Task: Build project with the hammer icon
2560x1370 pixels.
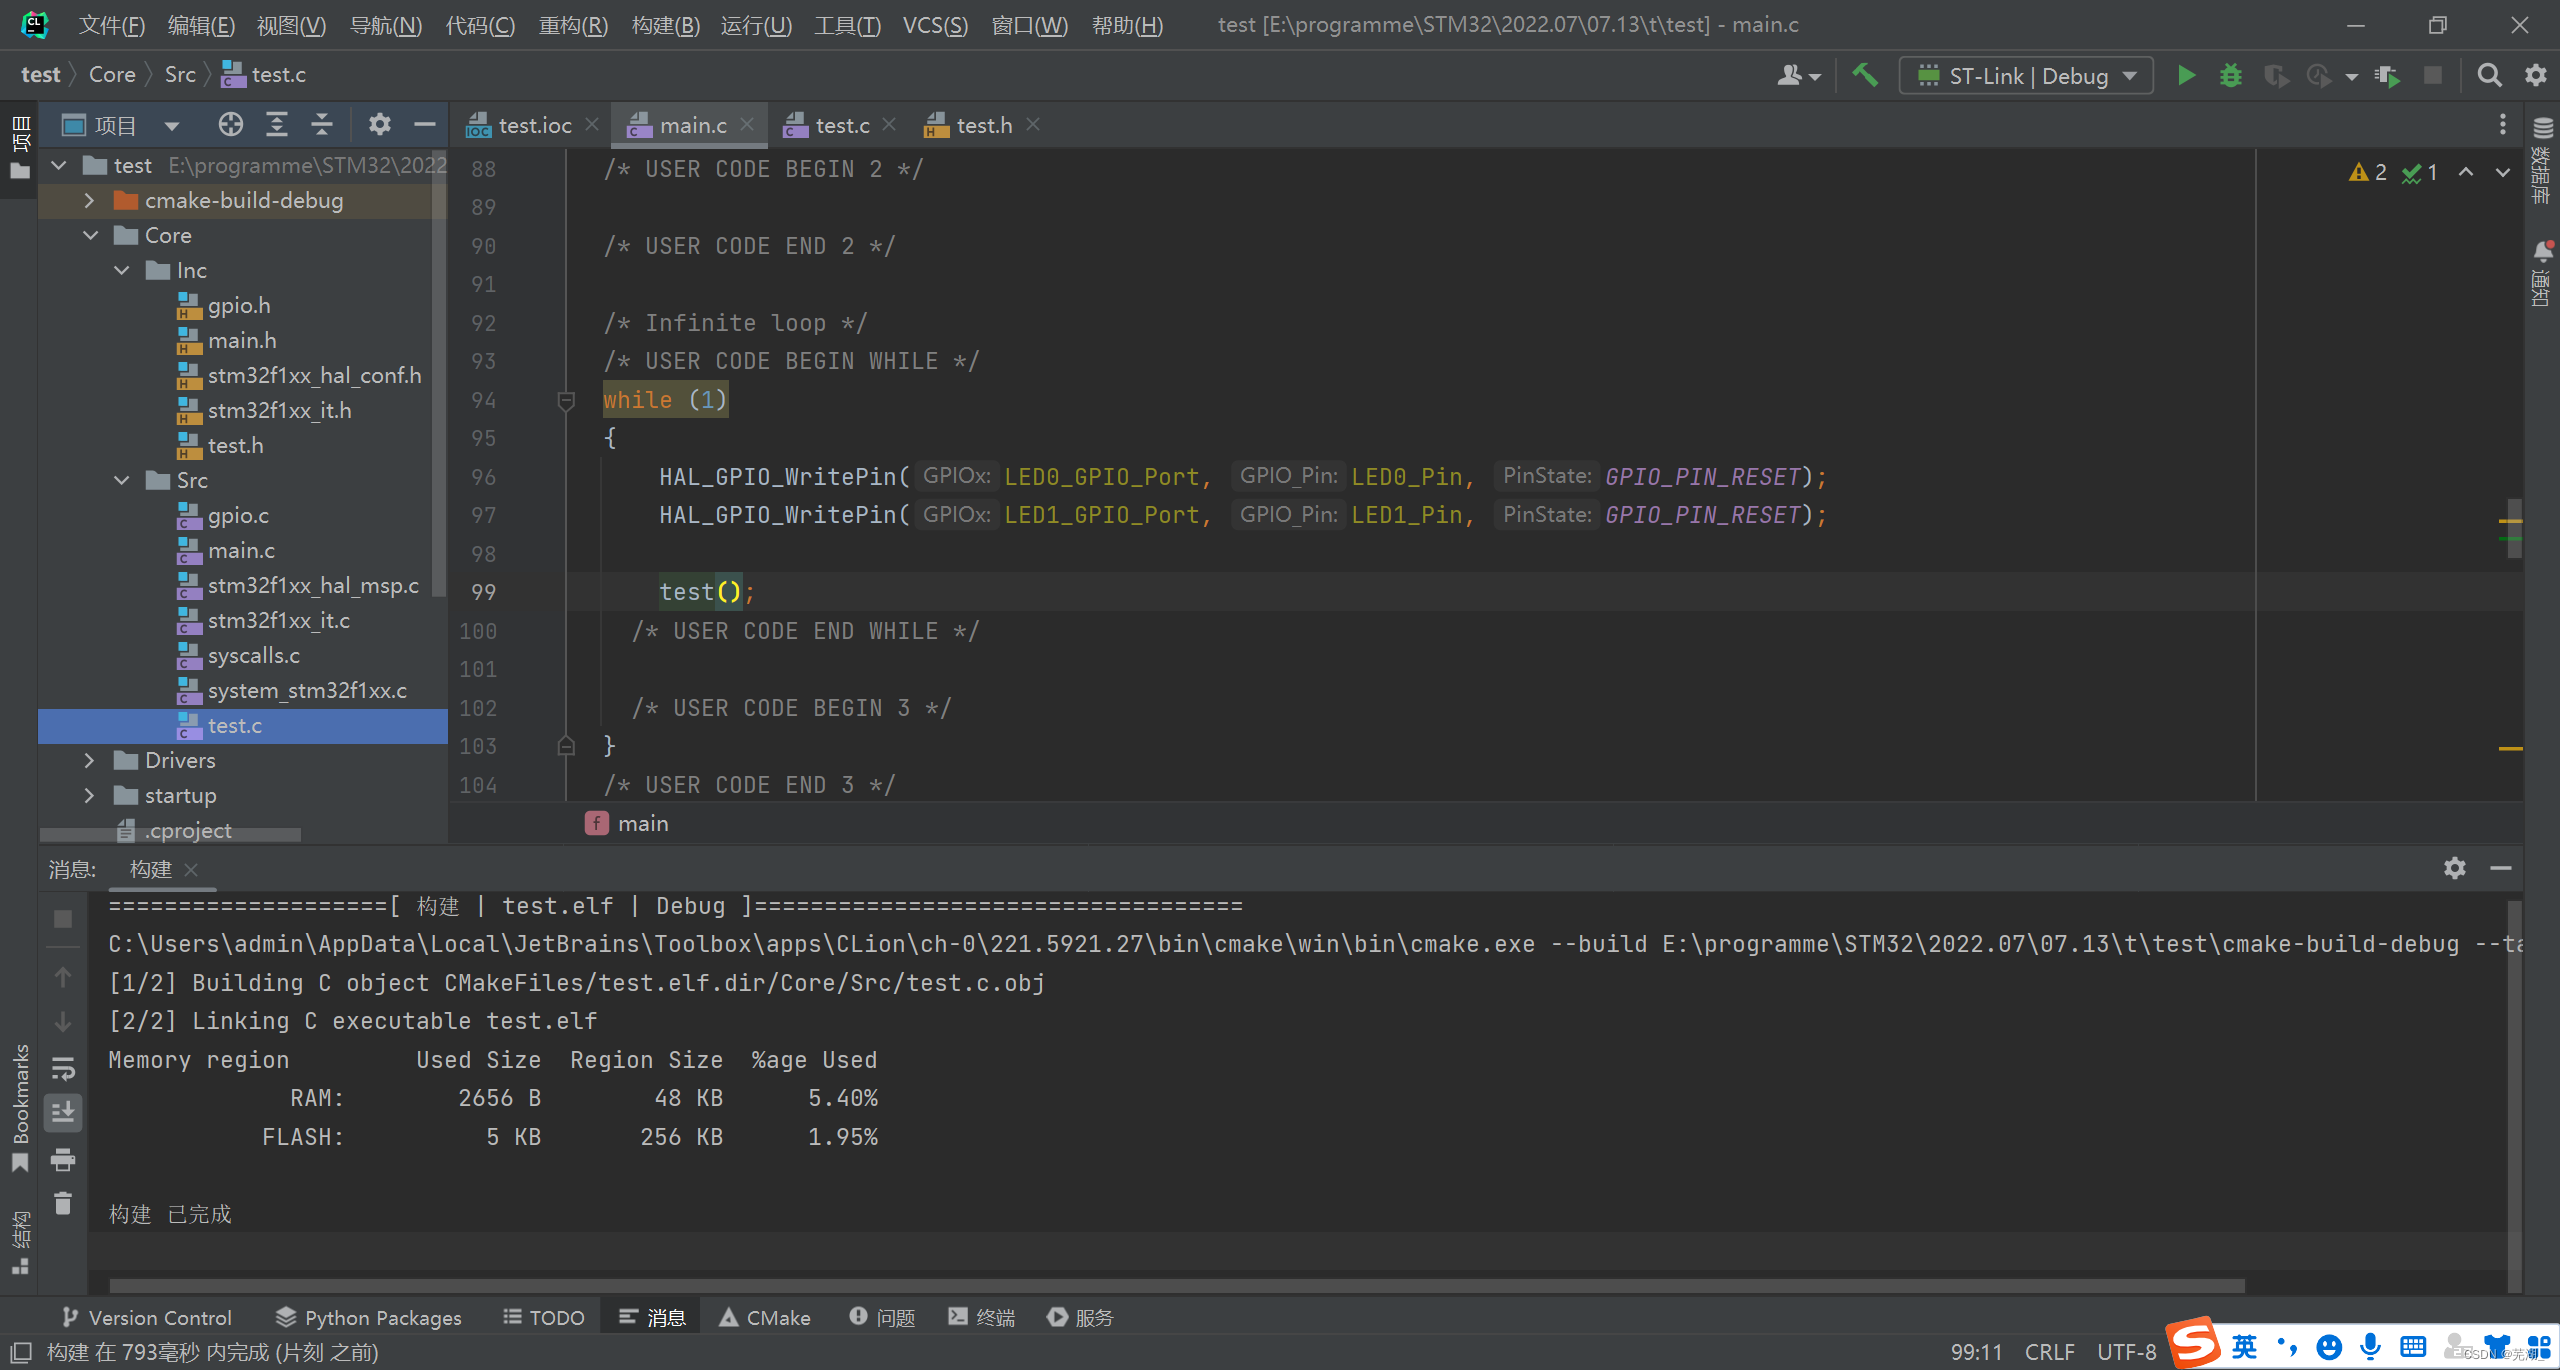Action: pyautogui.click(x=1864, y=76)
